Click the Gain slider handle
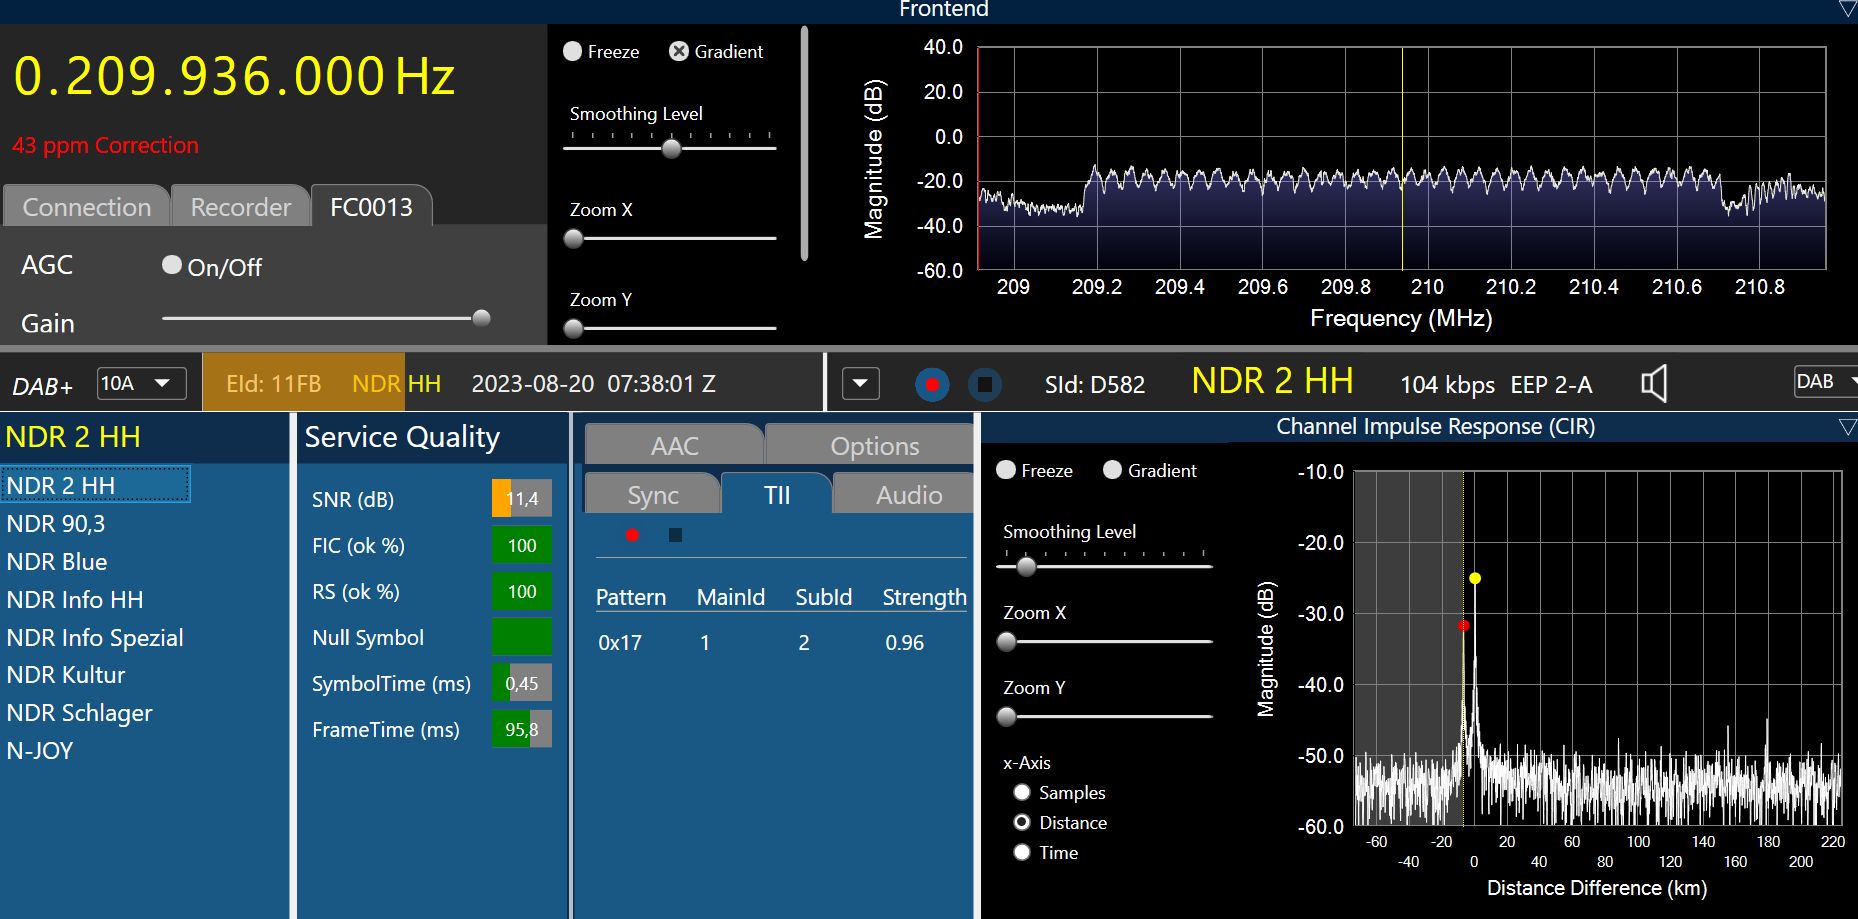 tap(481, 318)
